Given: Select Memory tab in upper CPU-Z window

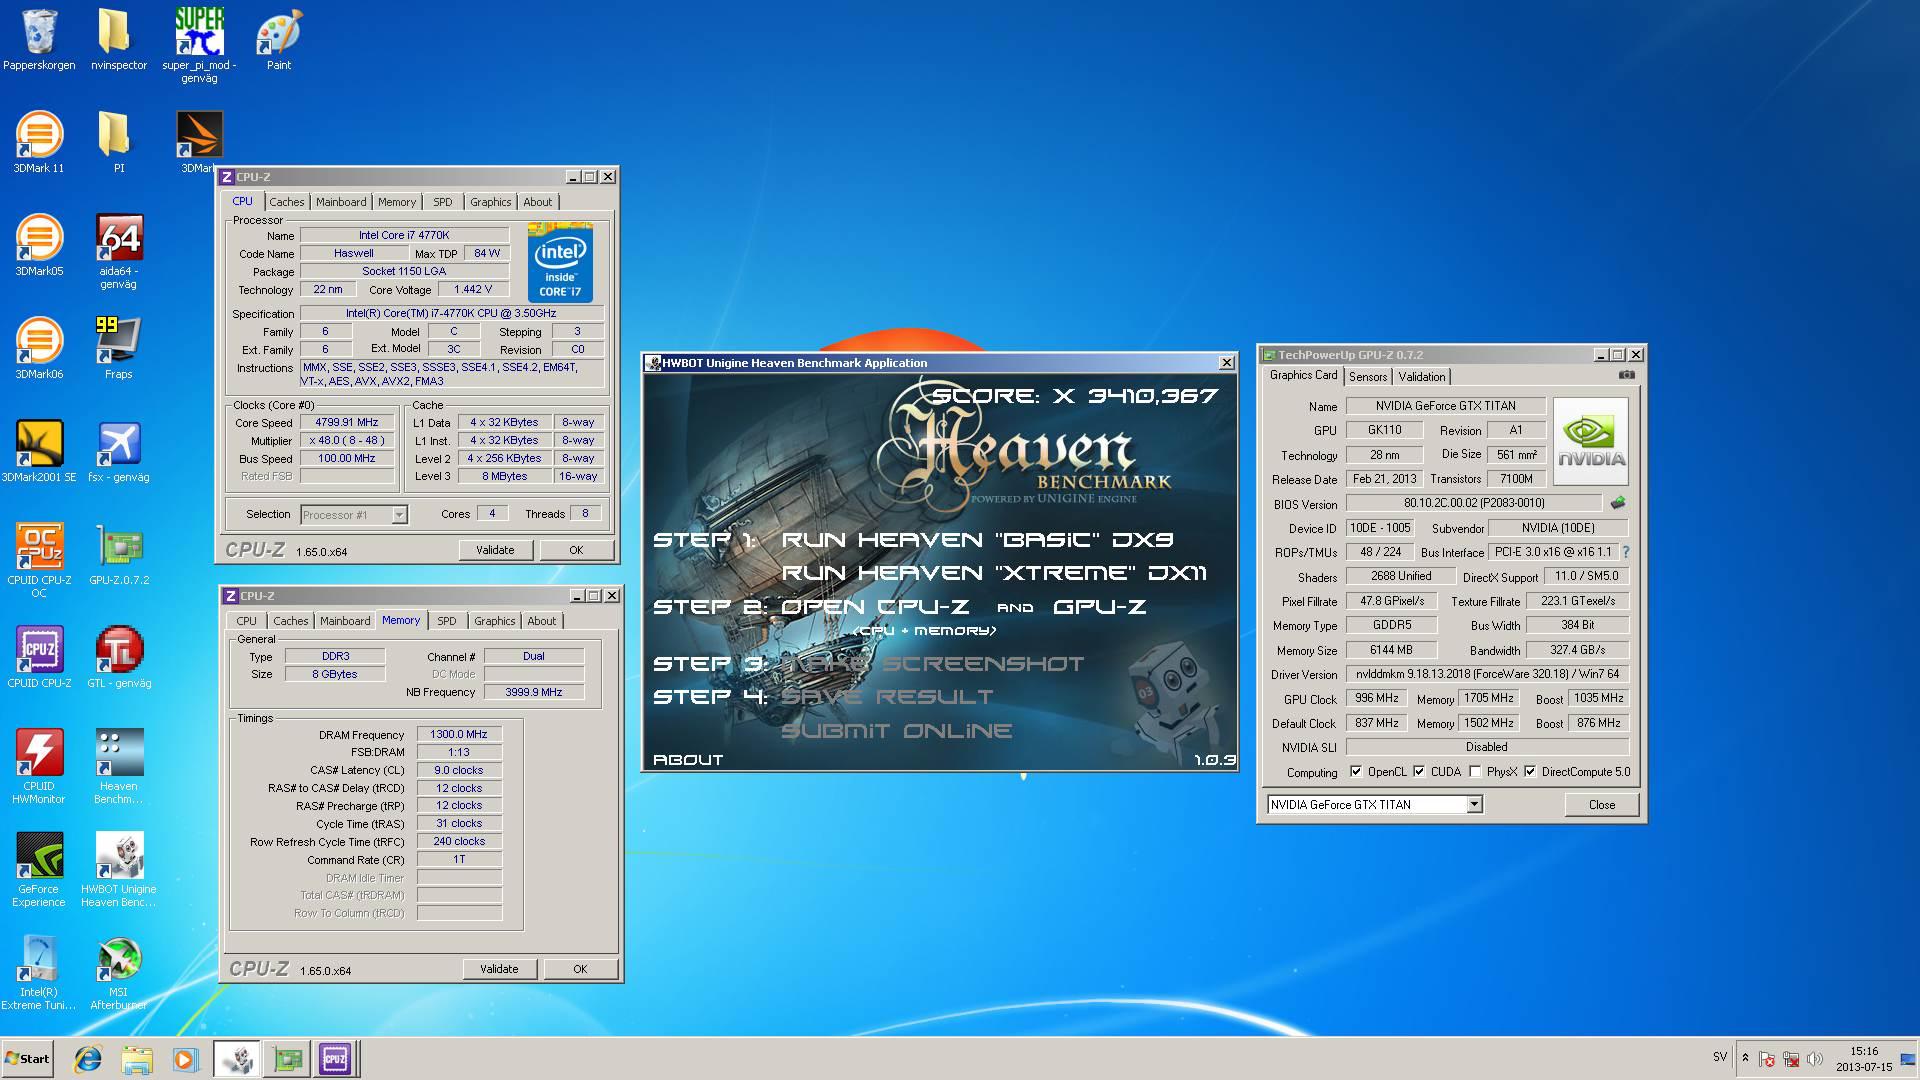Looking at the screenshot, I should (397, 202).
